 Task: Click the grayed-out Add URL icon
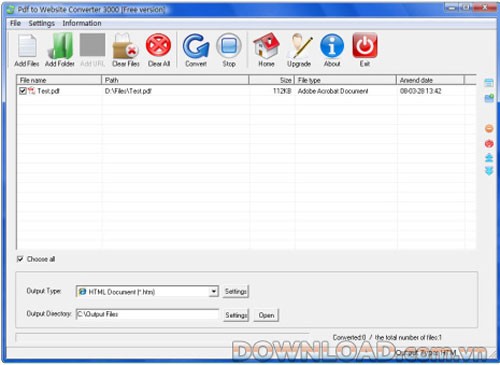[92, 45]
